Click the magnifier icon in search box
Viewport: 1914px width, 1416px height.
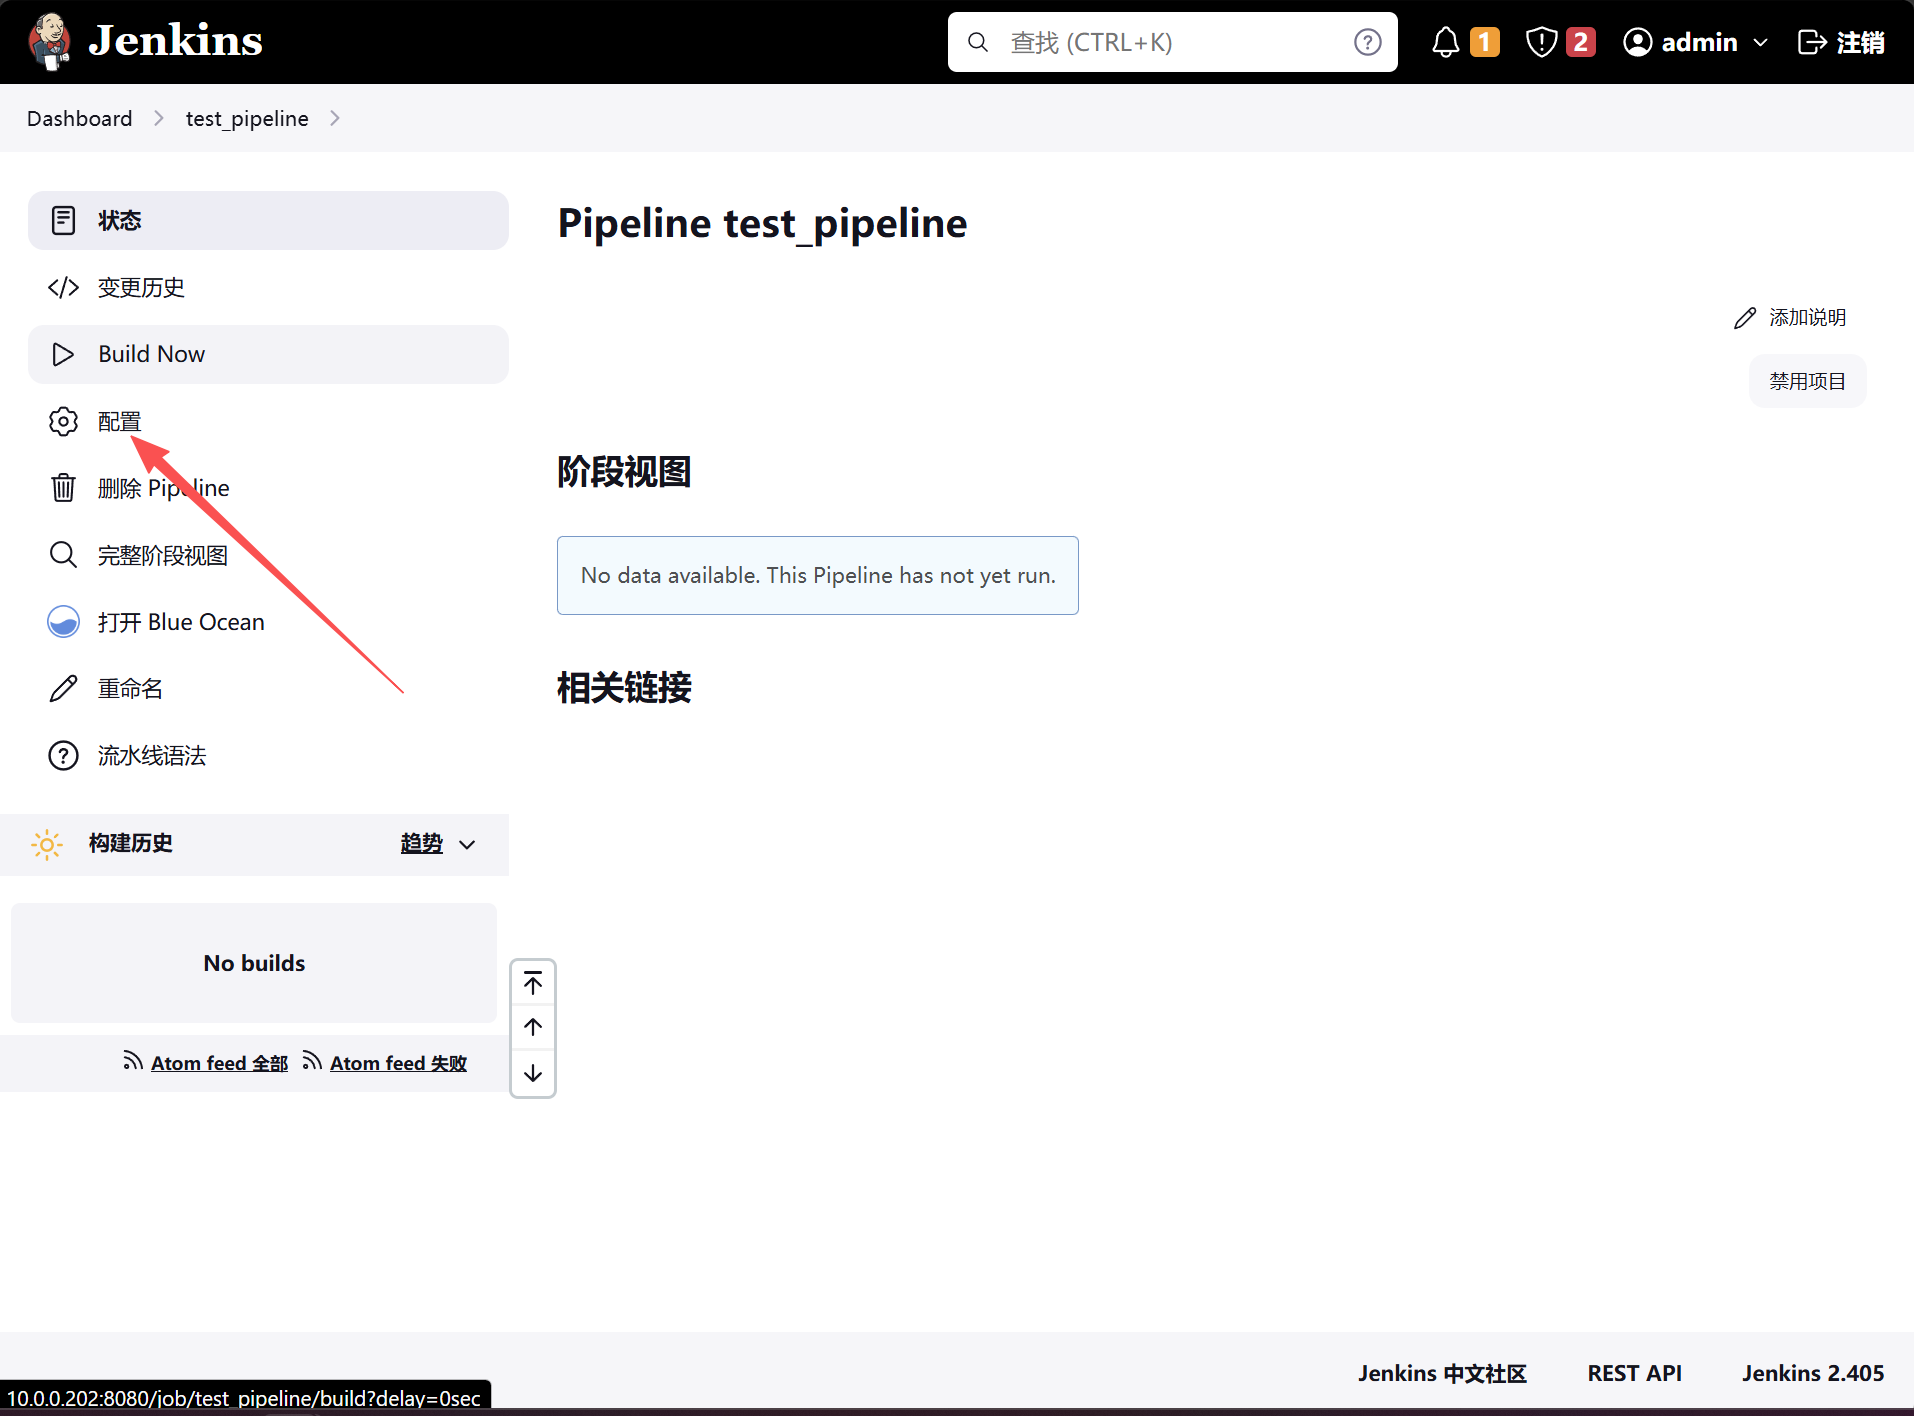tap(978, 42)
